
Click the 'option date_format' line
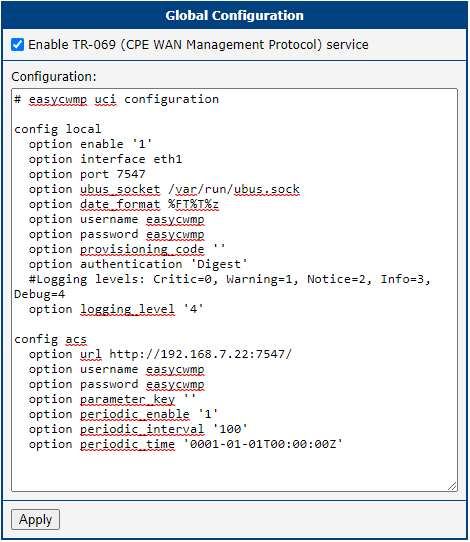click(x=124, y=204)
